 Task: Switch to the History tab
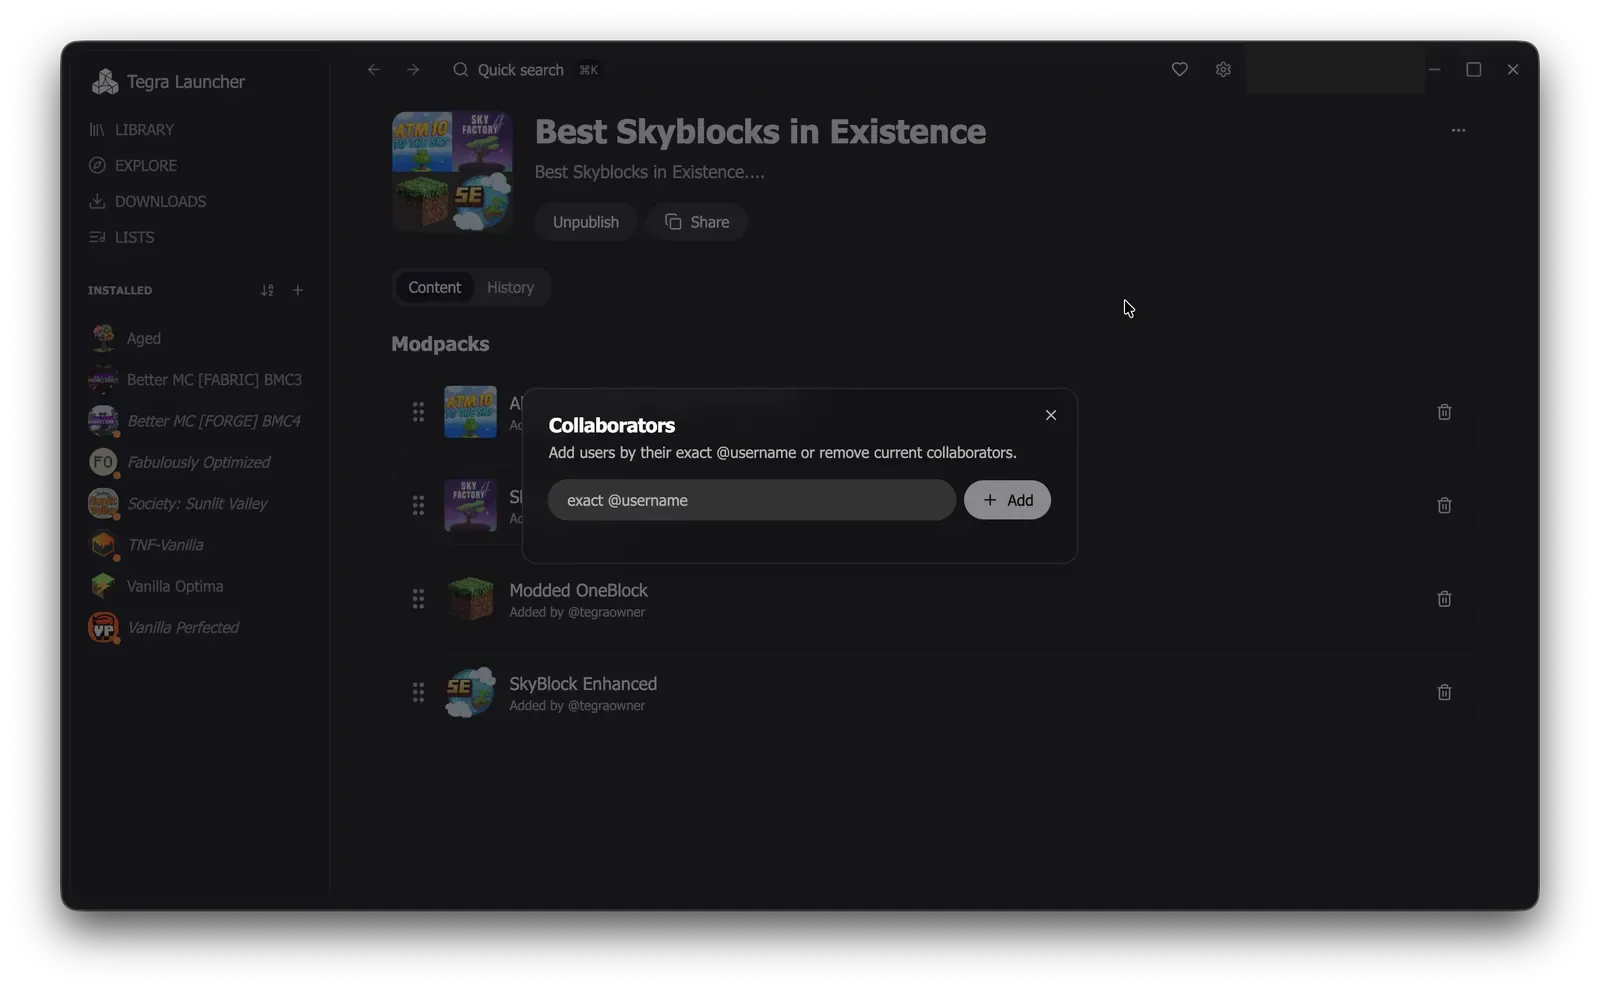click(510, 288)
